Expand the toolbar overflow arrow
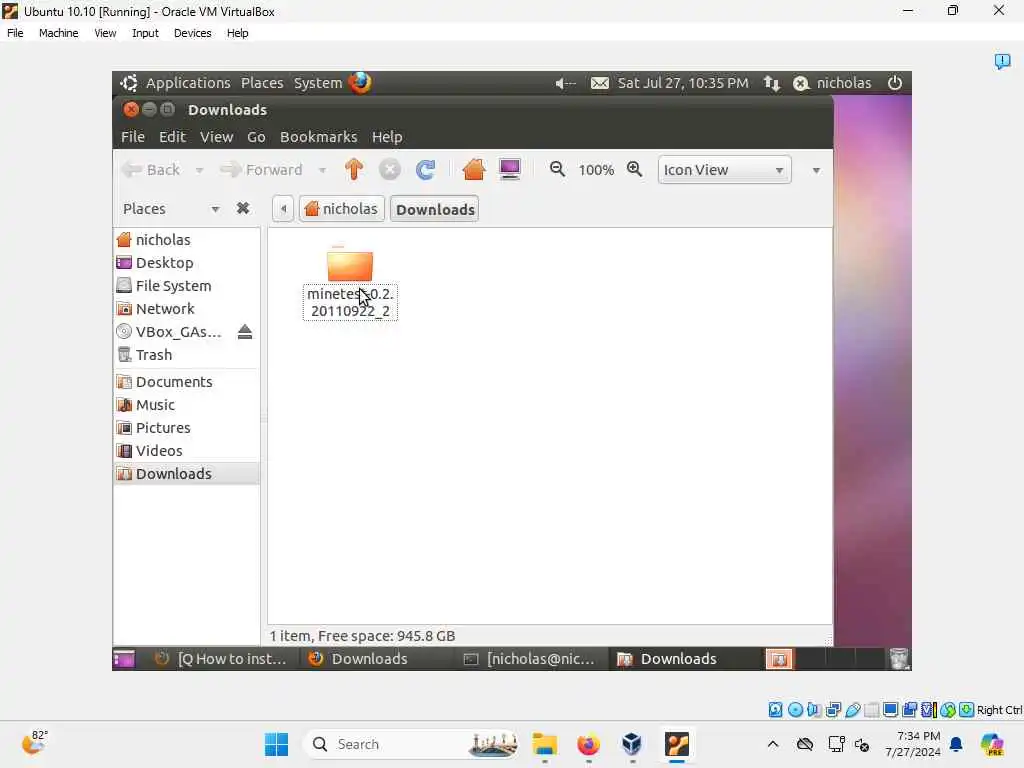 point(816,170)
